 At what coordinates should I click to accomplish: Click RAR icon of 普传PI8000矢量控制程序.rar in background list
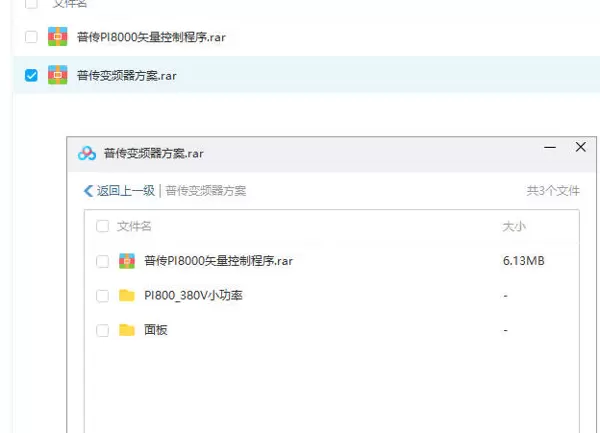[58, 37]
